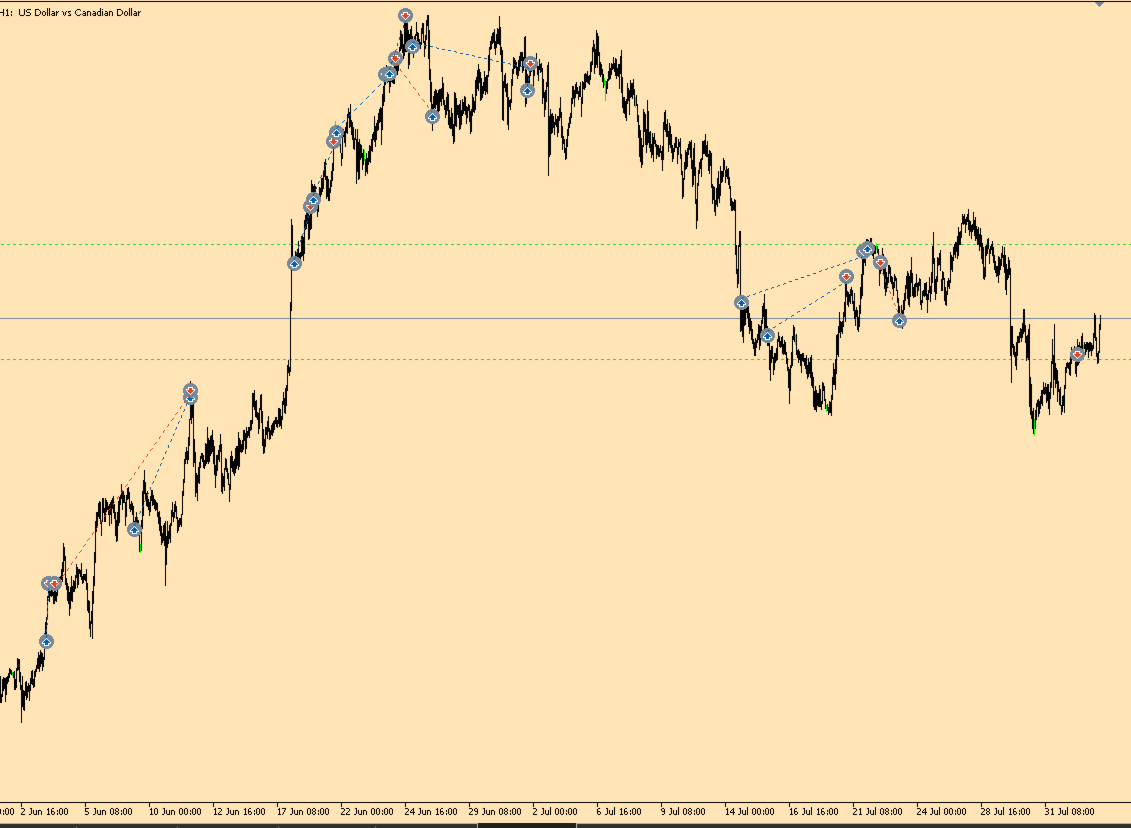Click the buy arrow at the 14 Jul drop
Viewport: 1131px width, 828px height.
click(x=741, y=303)
